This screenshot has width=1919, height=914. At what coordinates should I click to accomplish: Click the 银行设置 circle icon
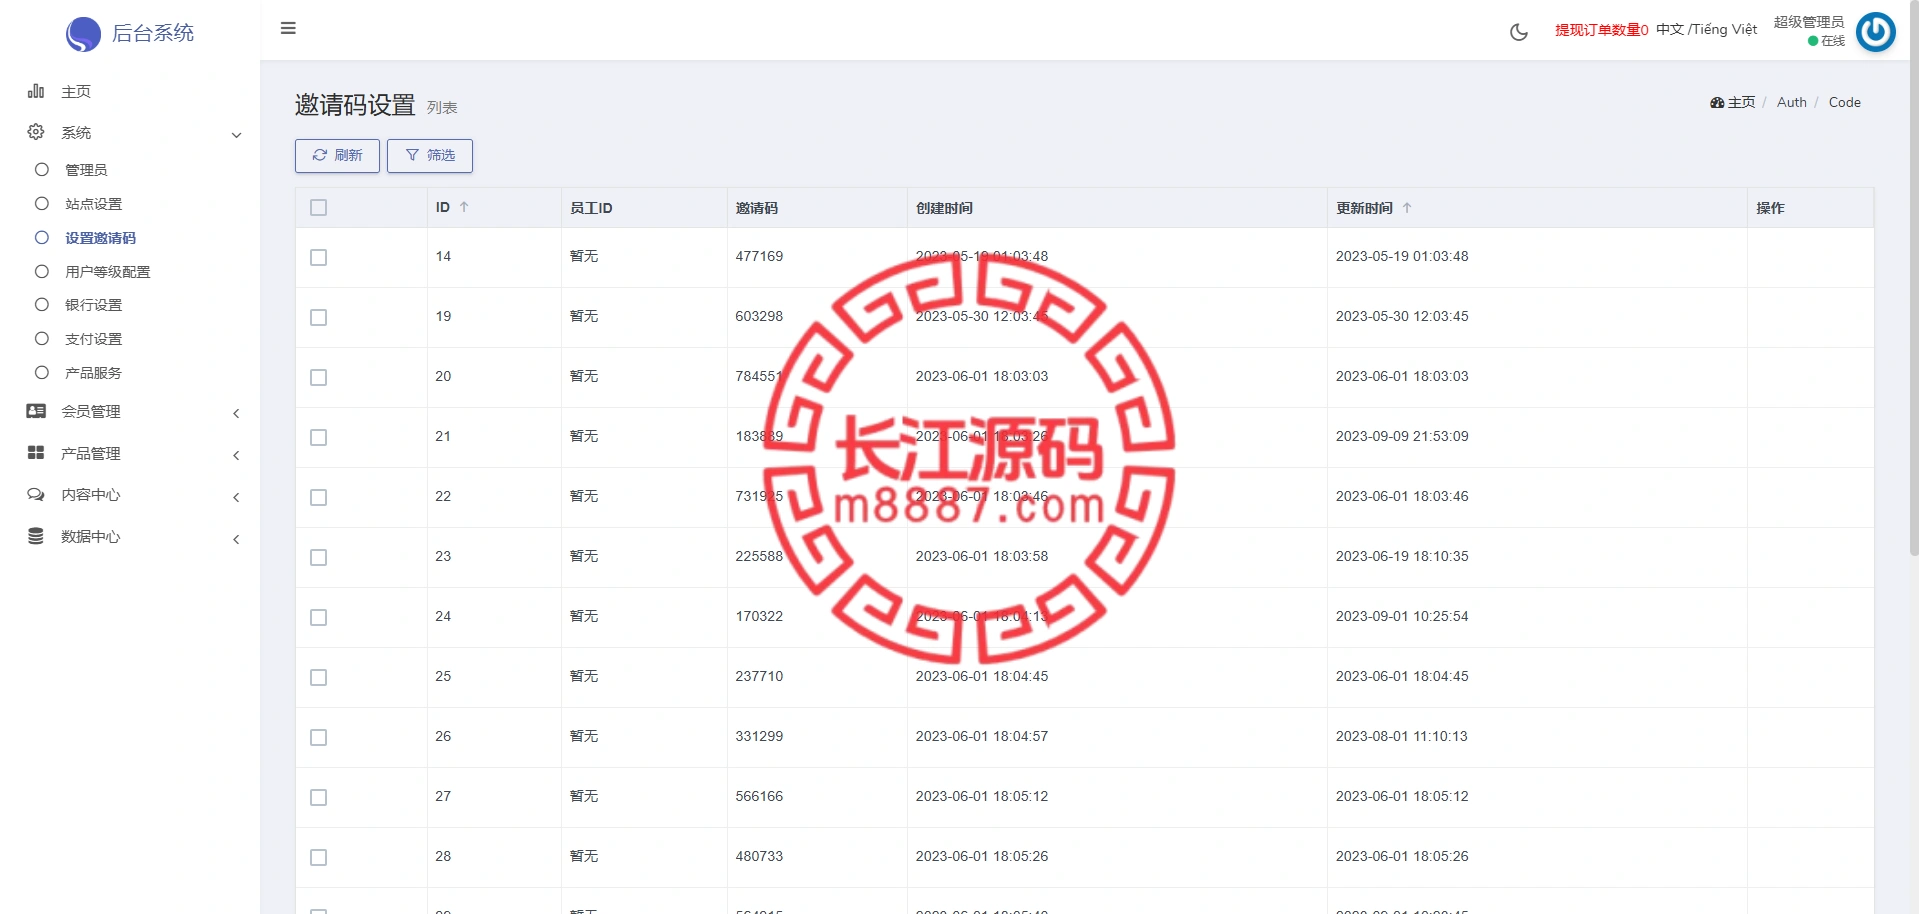[x=42, y=305]
